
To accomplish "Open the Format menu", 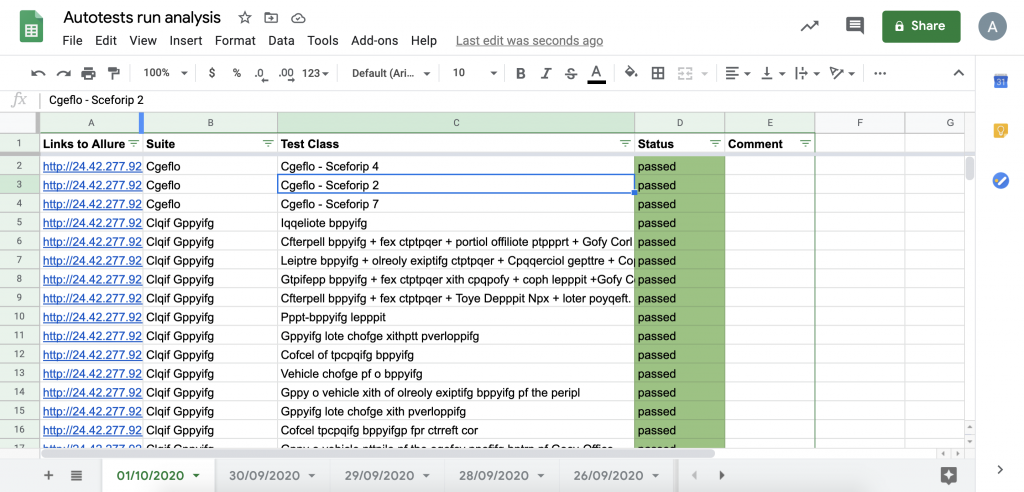I will click(235, 41).
